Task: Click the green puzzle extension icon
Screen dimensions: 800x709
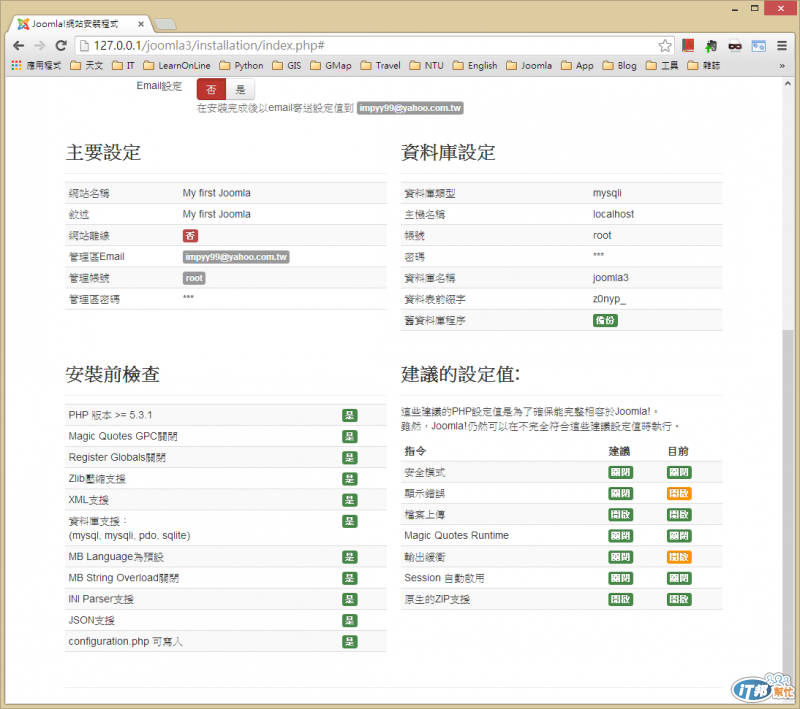Action: tap(711, 46)
